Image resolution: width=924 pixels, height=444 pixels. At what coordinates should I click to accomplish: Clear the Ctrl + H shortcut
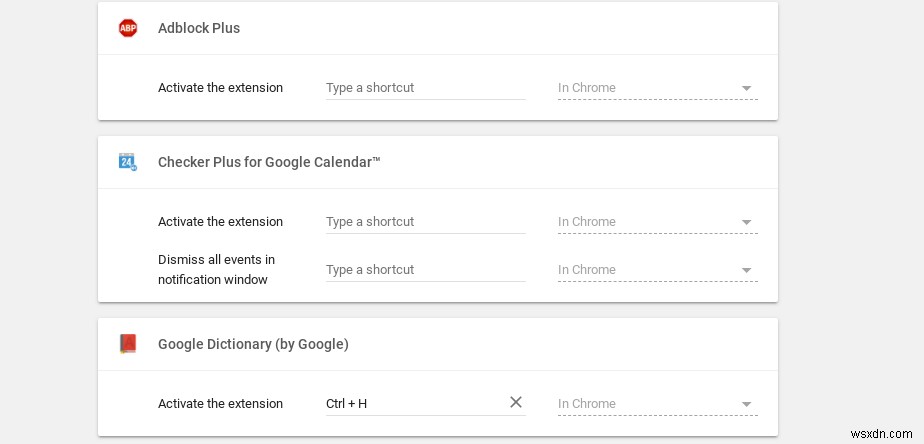tap(516, 402)
